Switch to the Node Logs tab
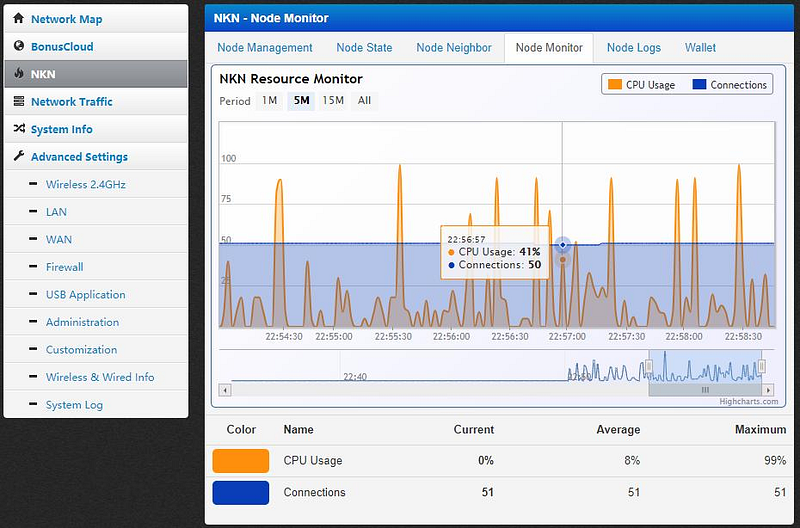Viewport: 800px width, 528px height. 634,47
